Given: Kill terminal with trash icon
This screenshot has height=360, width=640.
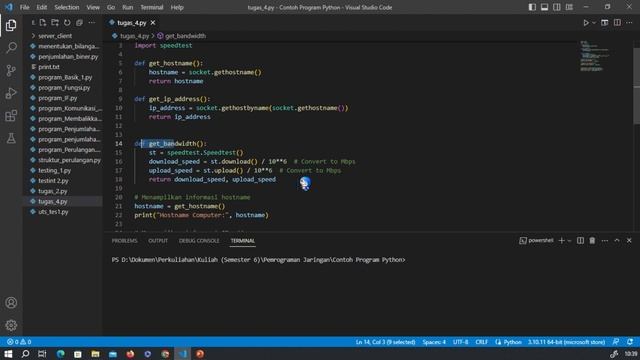Looking at the screenshot, I should [592, 240].
